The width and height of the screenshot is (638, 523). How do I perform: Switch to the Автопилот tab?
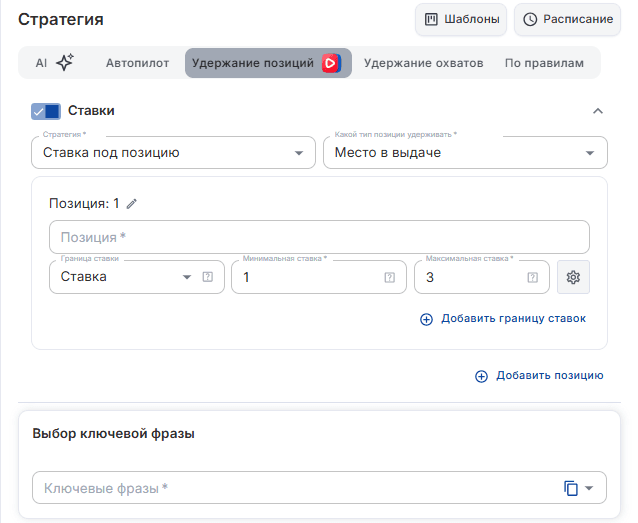(138, 63)
